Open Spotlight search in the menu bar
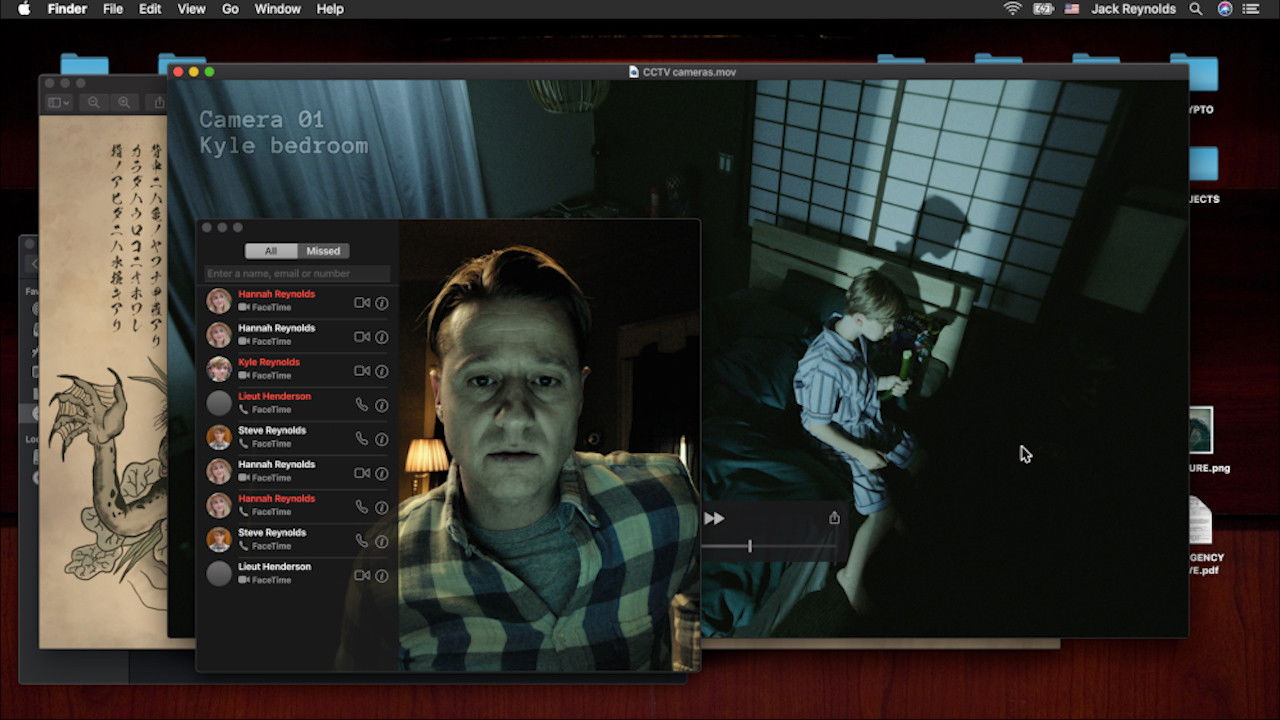The image size is (1280, 720). coord(1196,9)
